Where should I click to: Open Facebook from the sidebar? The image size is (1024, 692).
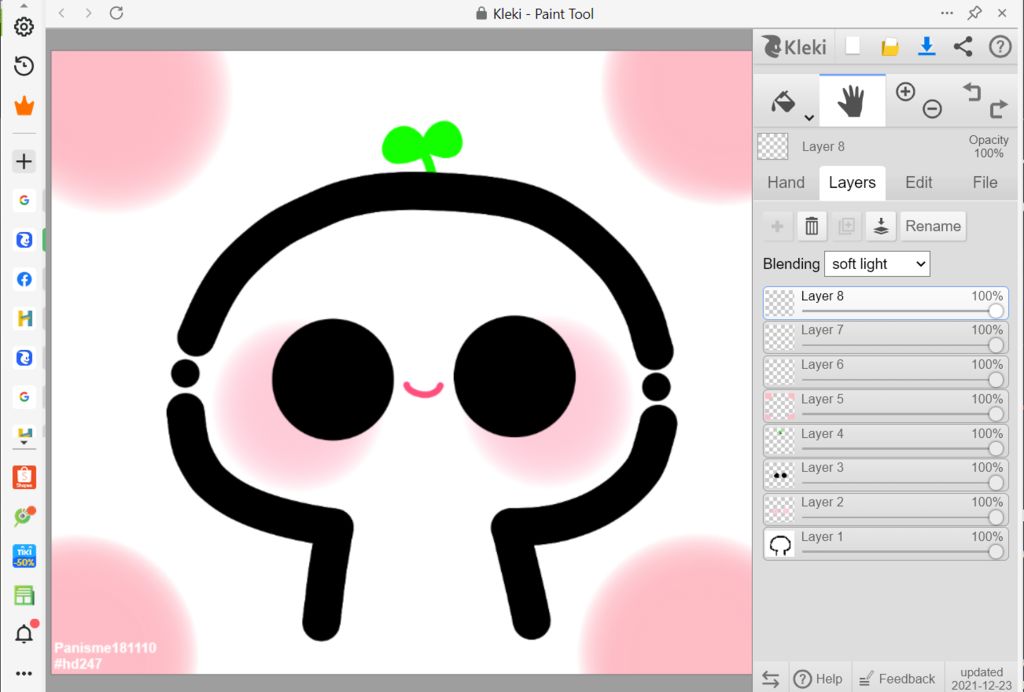point(24,279)
